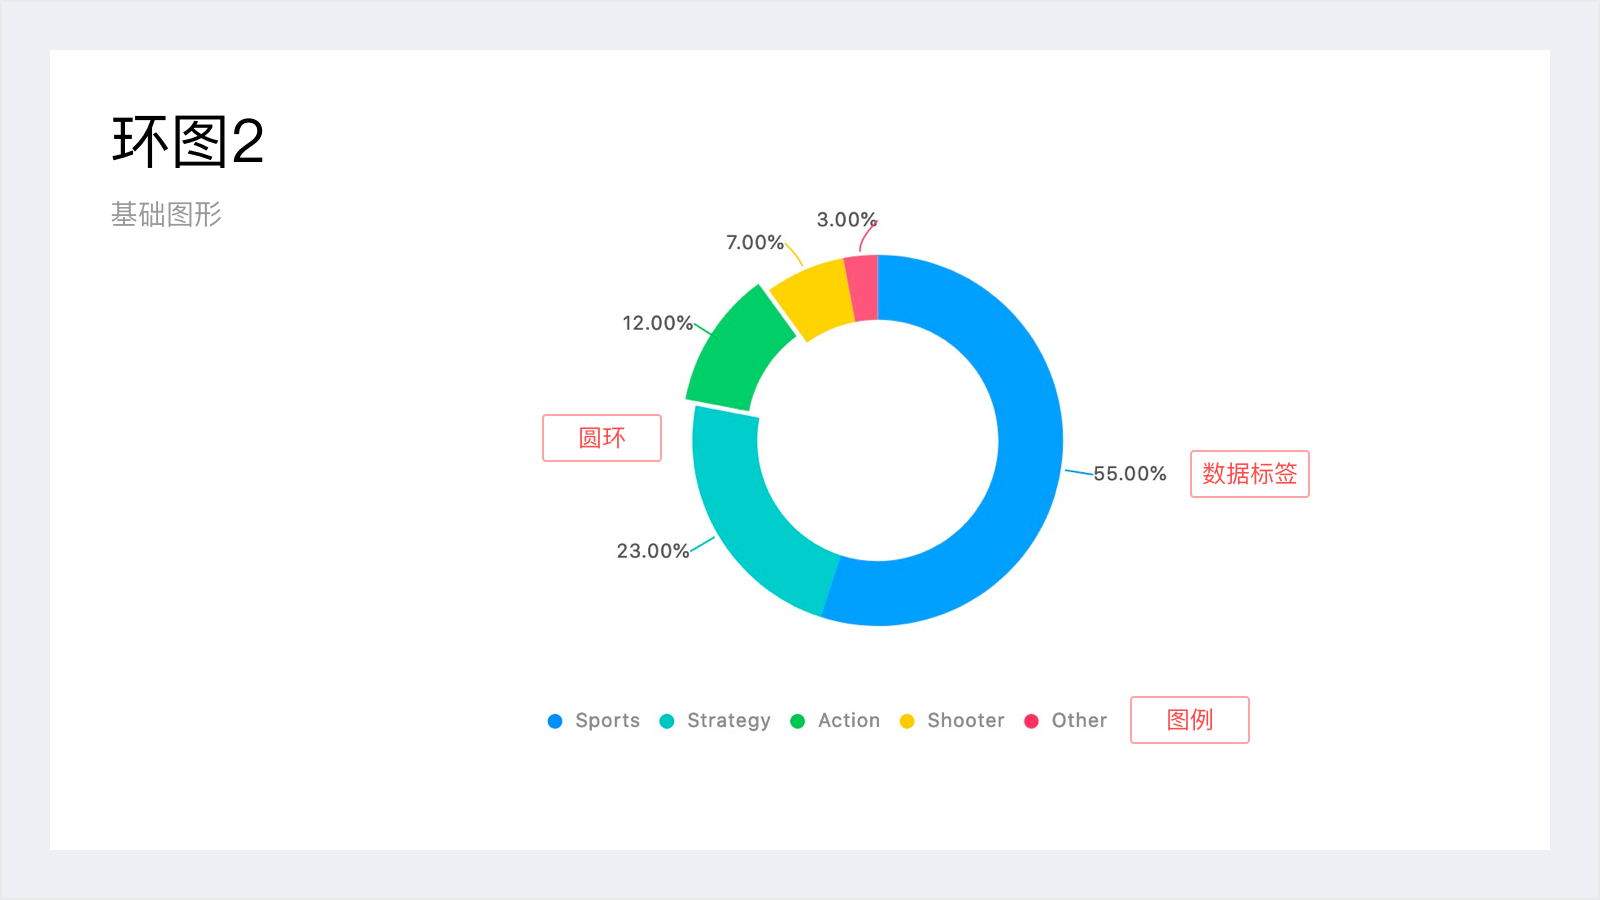The width and height of the screenshot is (1600, 900).
Task: Toggle the Sports legend label
Action: coord(607,721)
